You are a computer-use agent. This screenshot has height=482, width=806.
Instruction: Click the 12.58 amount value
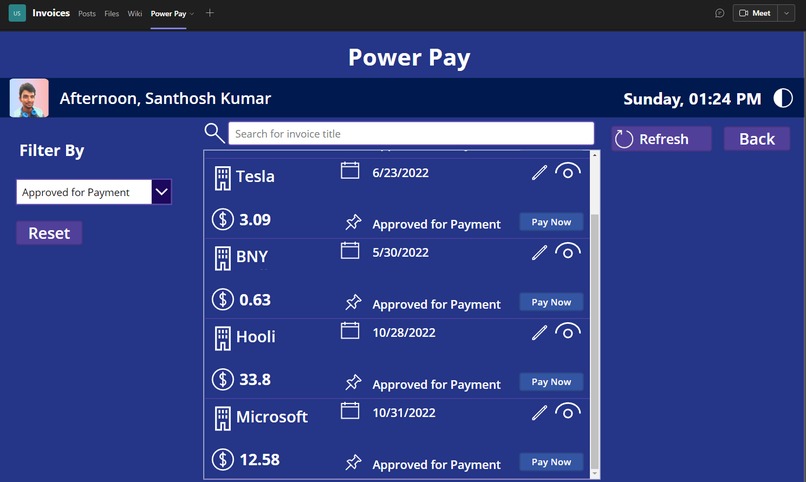(260, 459)
